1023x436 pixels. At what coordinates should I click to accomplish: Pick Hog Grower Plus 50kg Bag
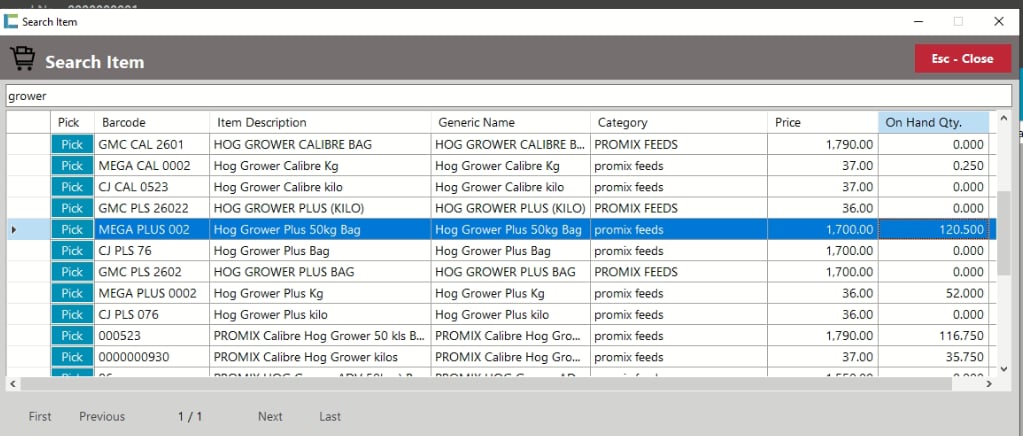pos(72,230)
